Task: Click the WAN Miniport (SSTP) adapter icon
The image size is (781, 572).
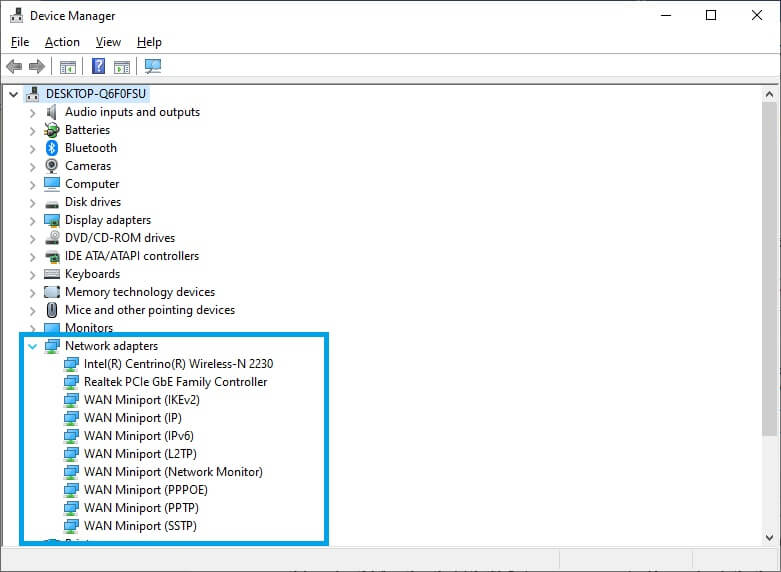Action: (x=71, y=526)
